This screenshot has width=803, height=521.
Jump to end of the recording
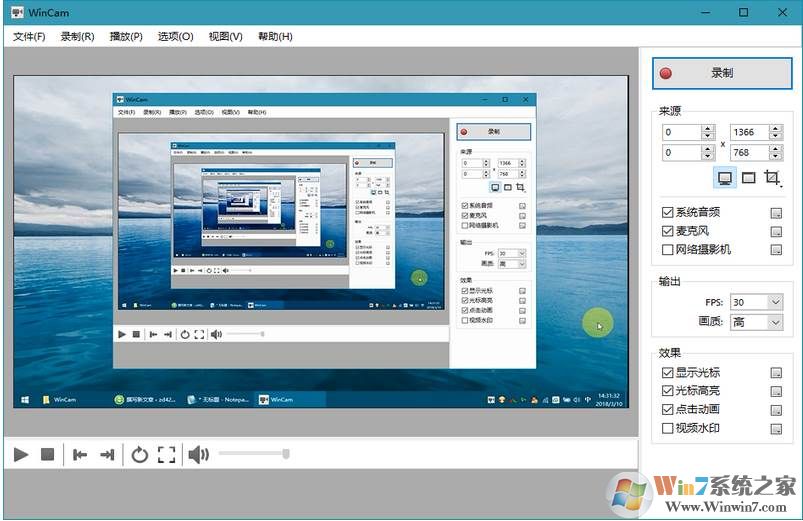click(x=107, y=455)
